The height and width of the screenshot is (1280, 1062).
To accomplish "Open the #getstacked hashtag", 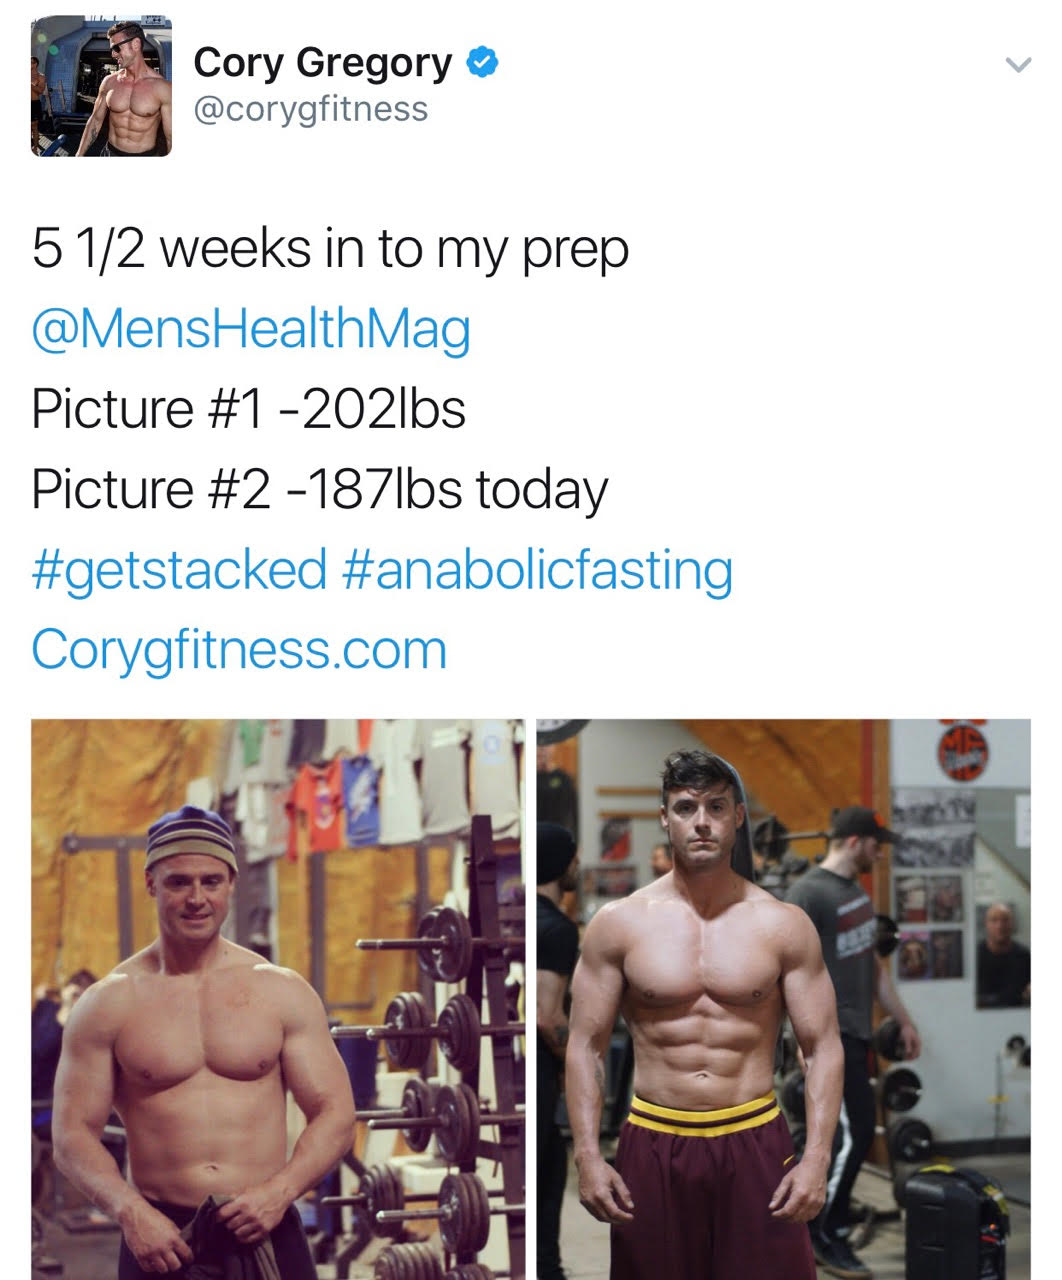I will pyautogui.click(x=179, y=570).
